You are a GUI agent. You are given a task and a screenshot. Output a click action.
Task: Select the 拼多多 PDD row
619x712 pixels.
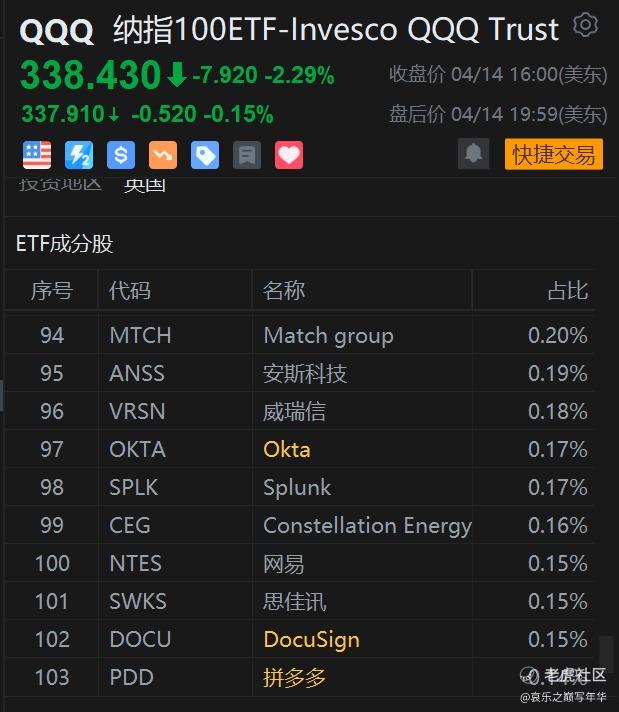pos(300,677)
